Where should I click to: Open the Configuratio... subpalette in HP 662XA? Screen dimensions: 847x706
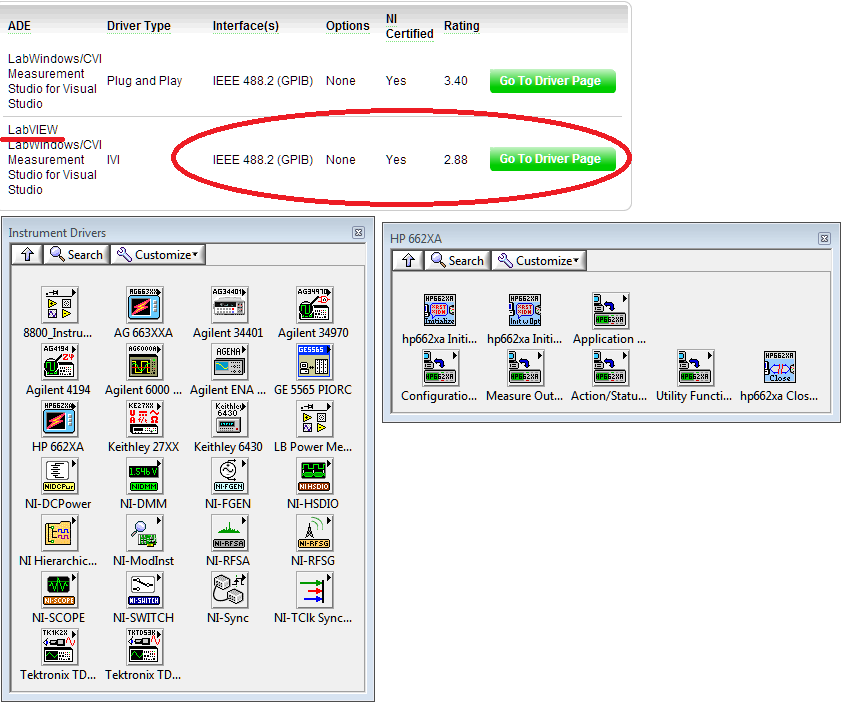tap(440, 367)
